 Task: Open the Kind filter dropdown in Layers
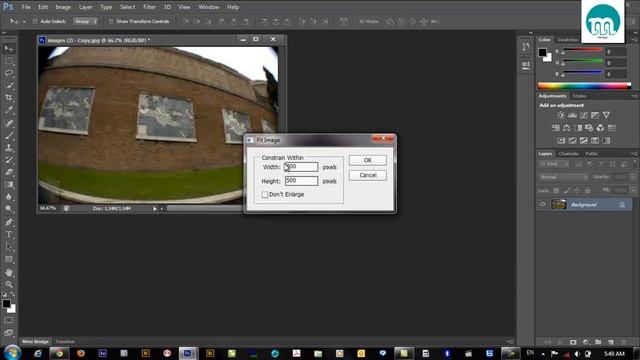click(554, 164)
